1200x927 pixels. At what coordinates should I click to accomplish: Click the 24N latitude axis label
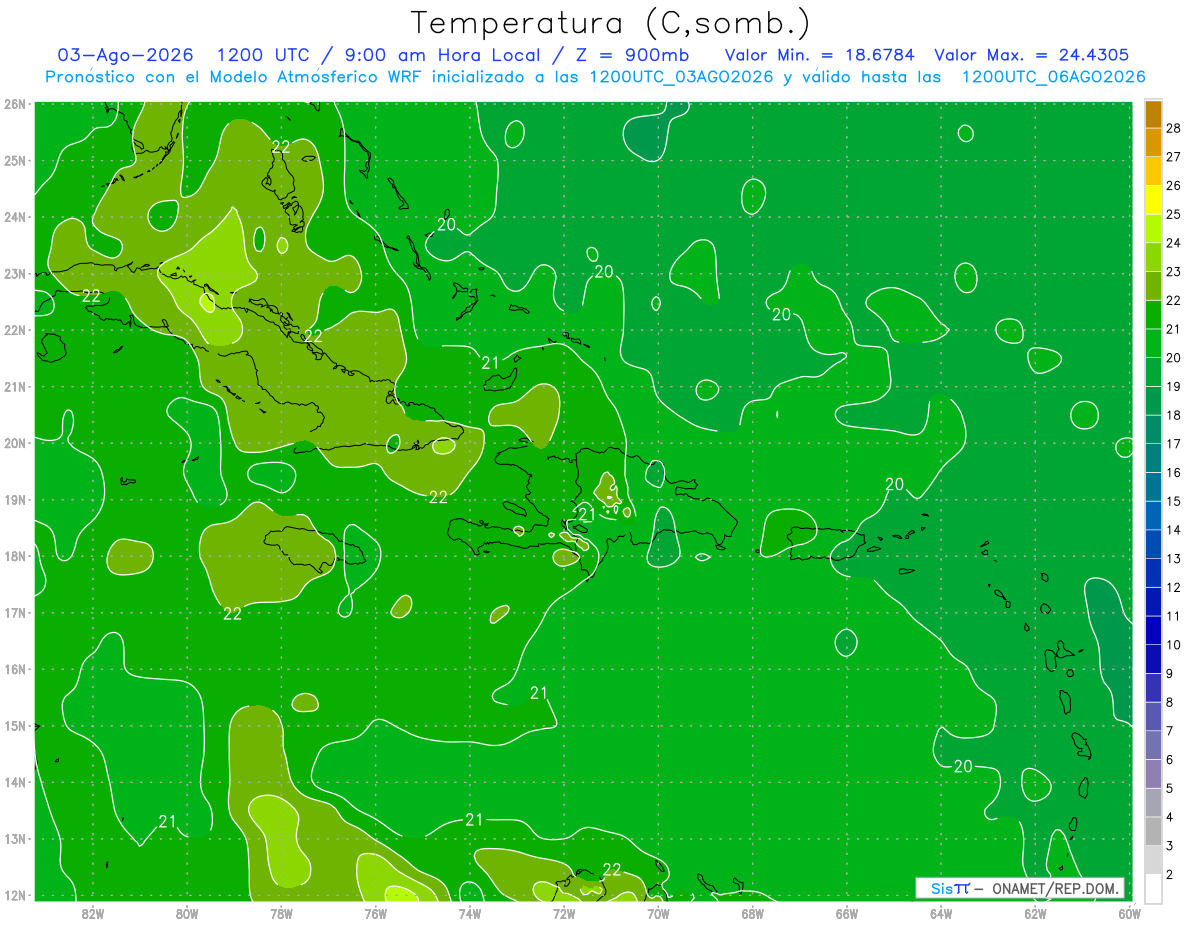point(15,217)
